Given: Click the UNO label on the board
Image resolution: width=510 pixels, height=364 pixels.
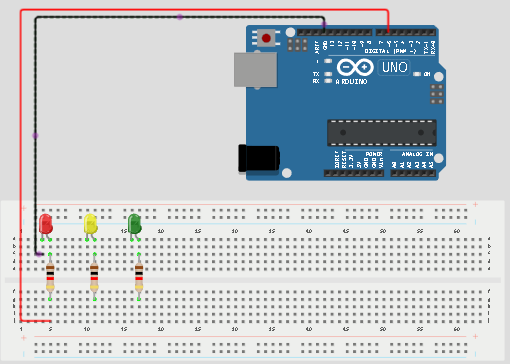Looking at the screenshot, I should click(x=394, y=67).
